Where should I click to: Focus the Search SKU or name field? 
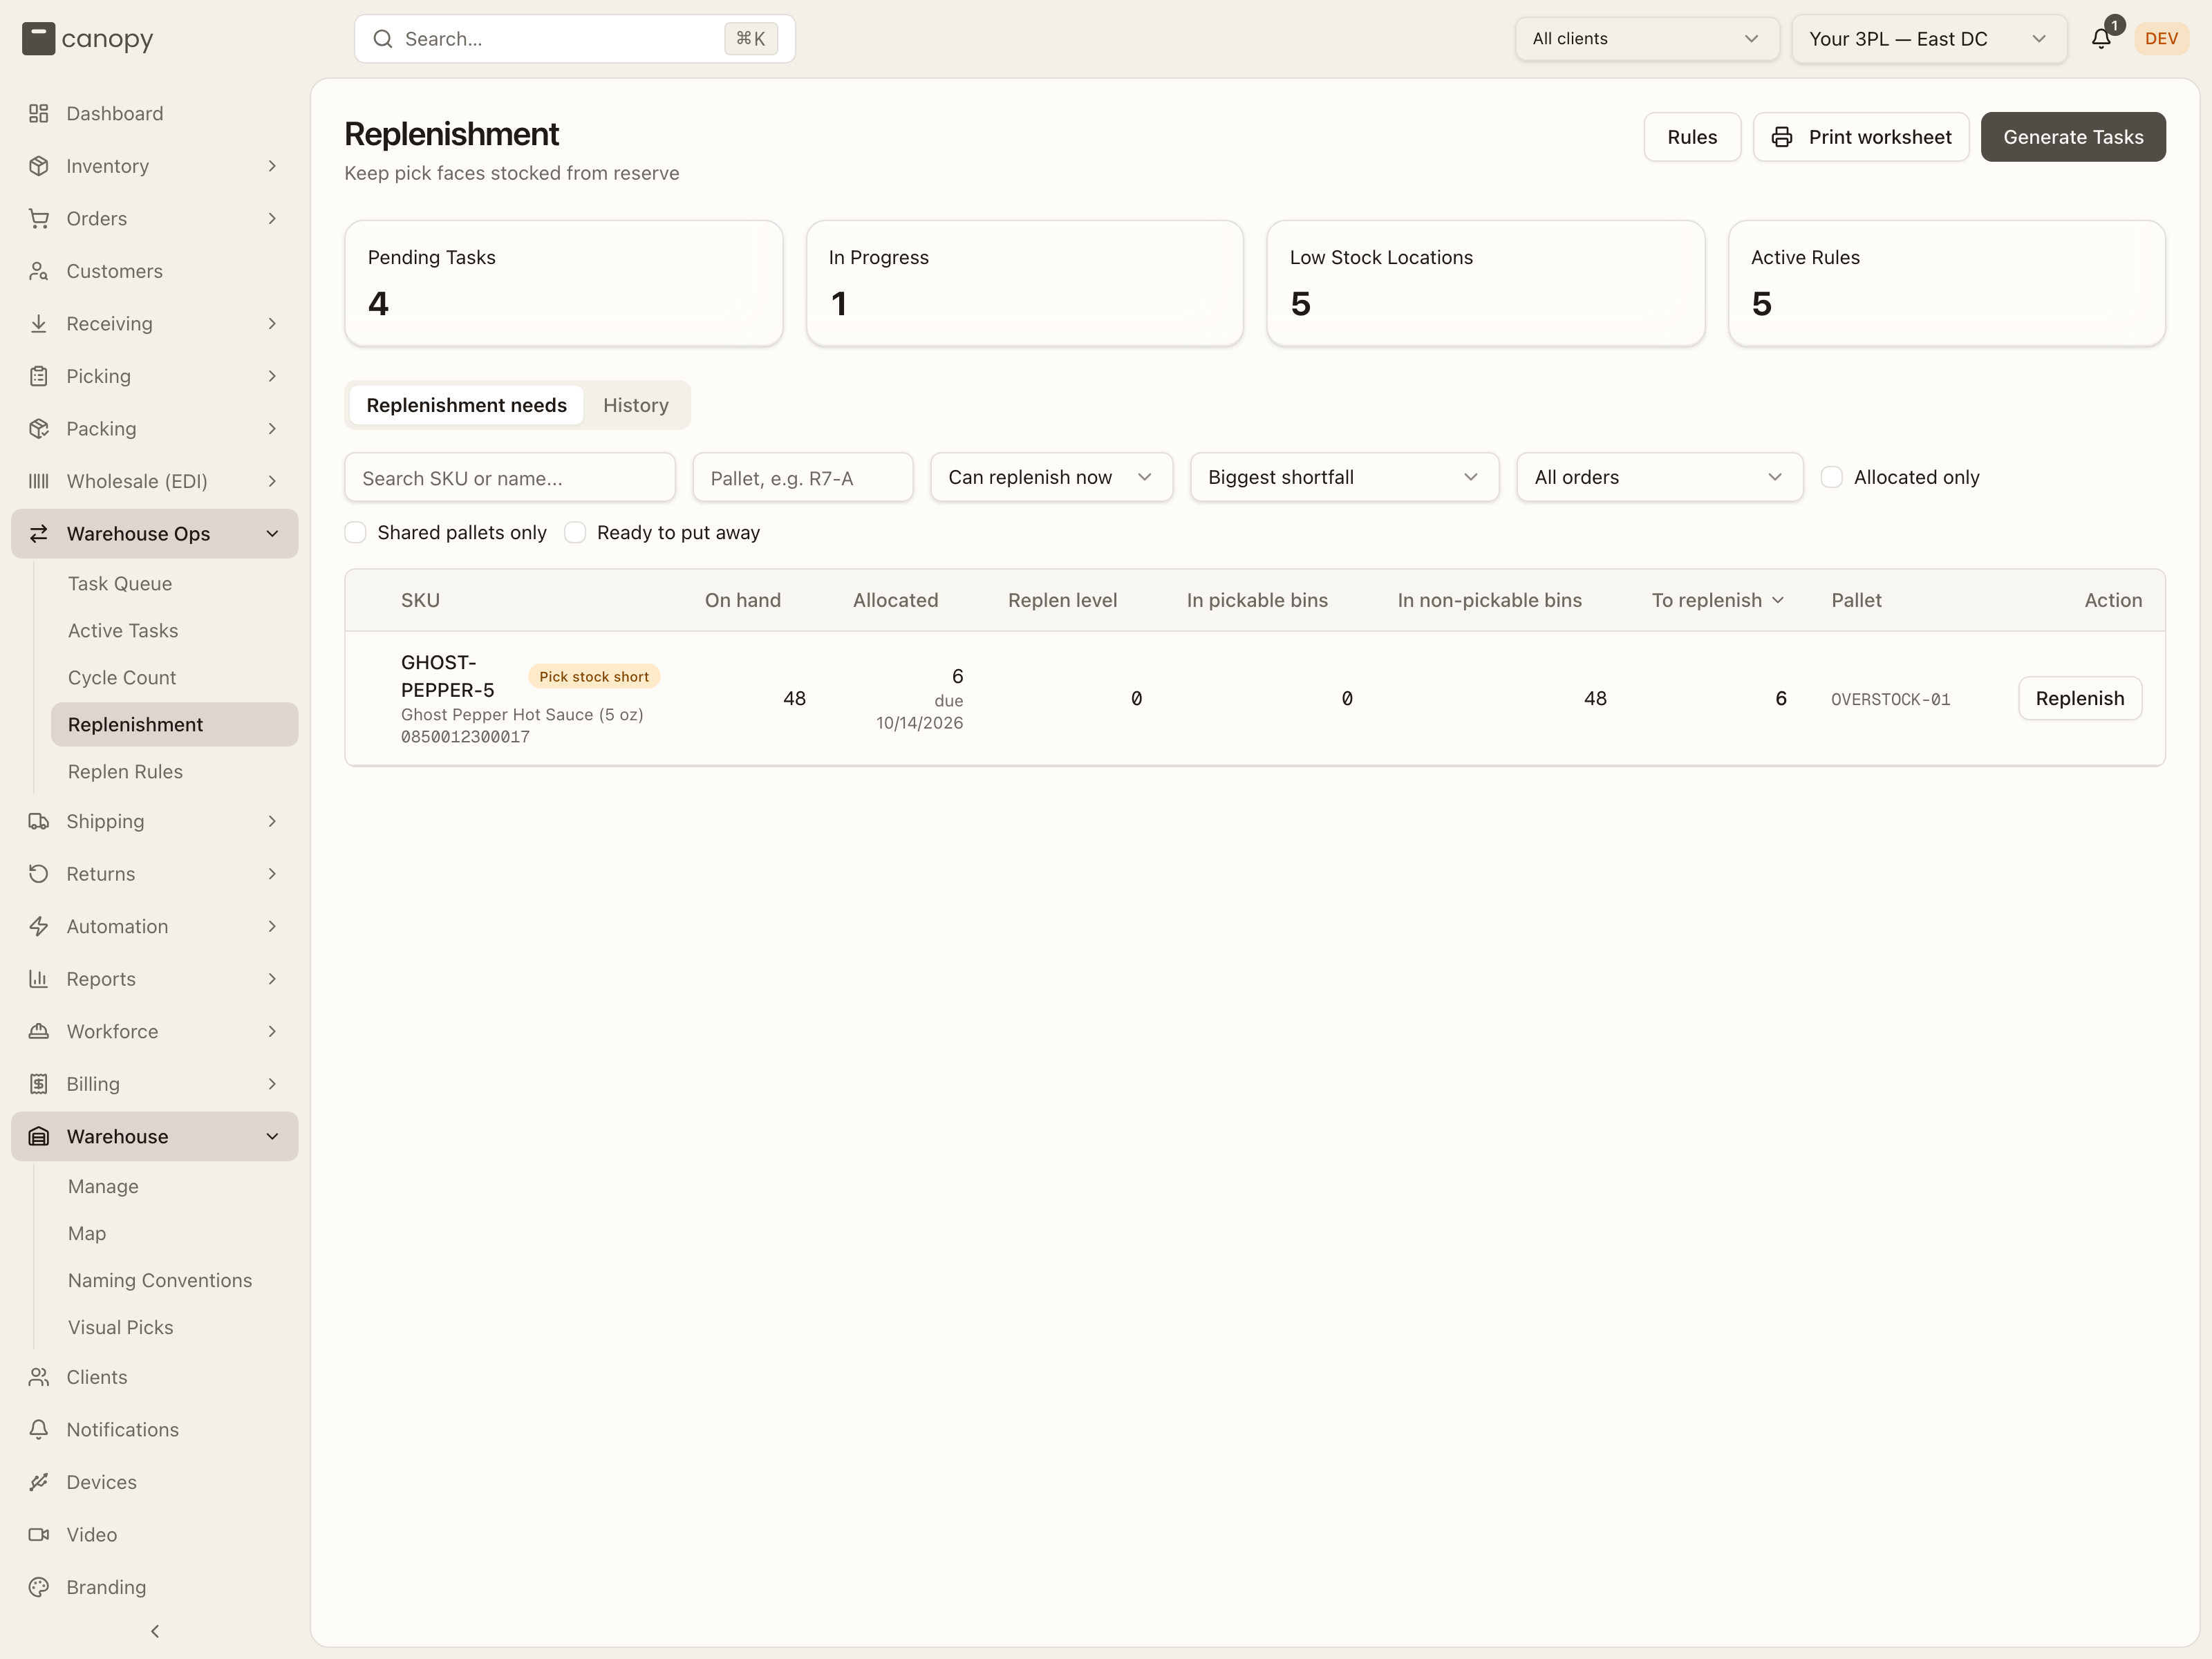pyautogui.click(x=510, y=478)
